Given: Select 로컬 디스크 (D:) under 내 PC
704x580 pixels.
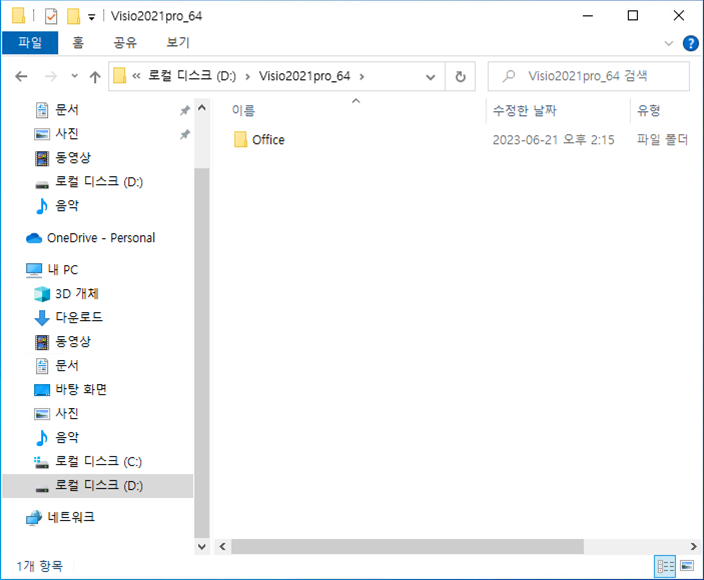Looking at the screenshot, I should [98, 486].
